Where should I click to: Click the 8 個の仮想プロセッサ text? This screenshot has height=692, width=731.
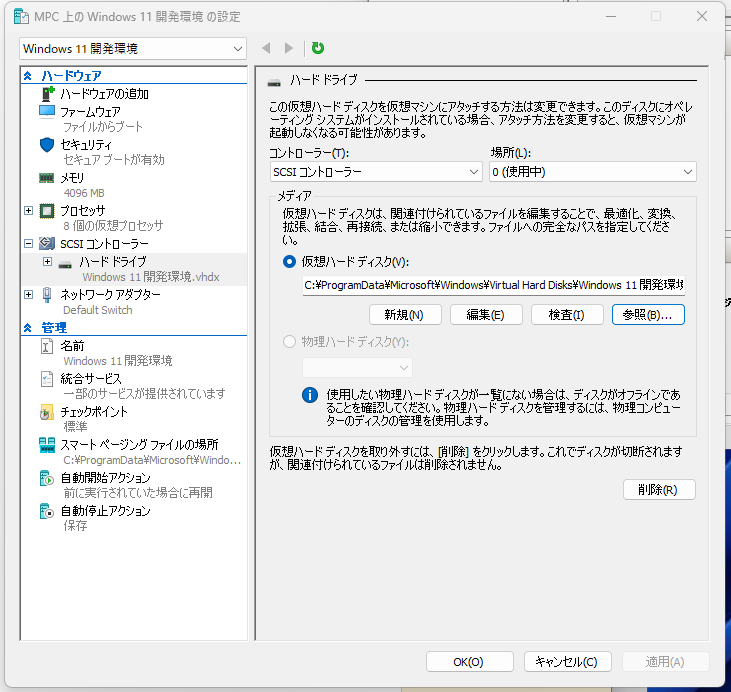(113, 226)
